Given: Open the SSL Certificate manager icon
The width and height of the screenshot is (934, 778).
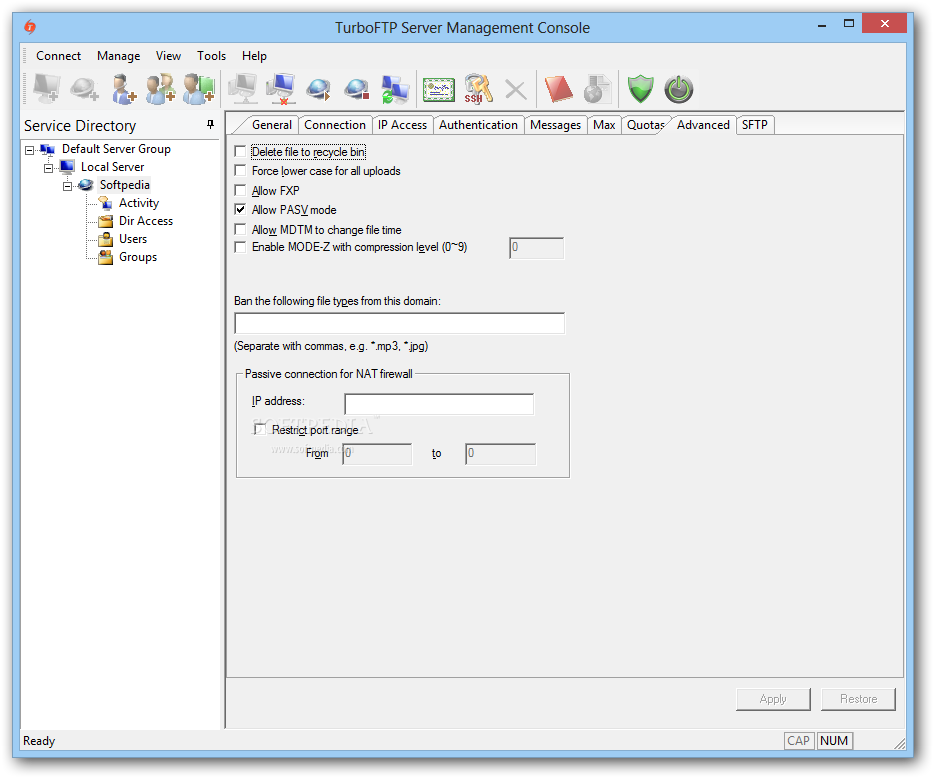Looking at the screenshot, I should tap(439, 89).
